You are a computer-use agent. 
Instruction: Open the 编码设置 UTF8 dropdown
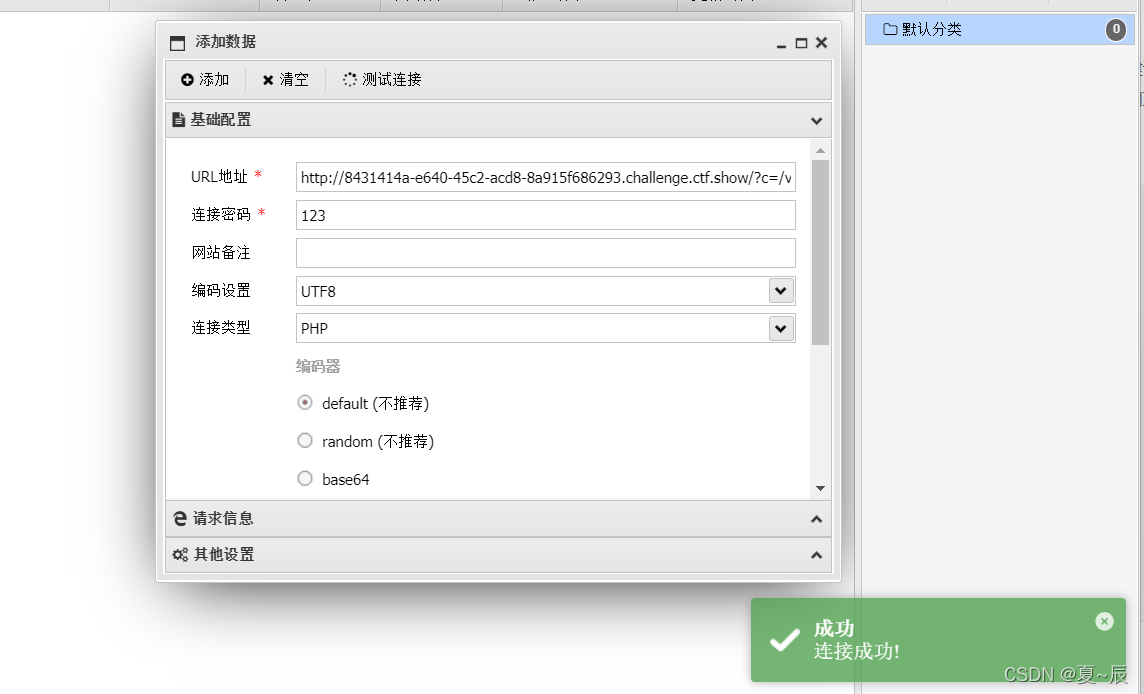[x=781, y=290]
